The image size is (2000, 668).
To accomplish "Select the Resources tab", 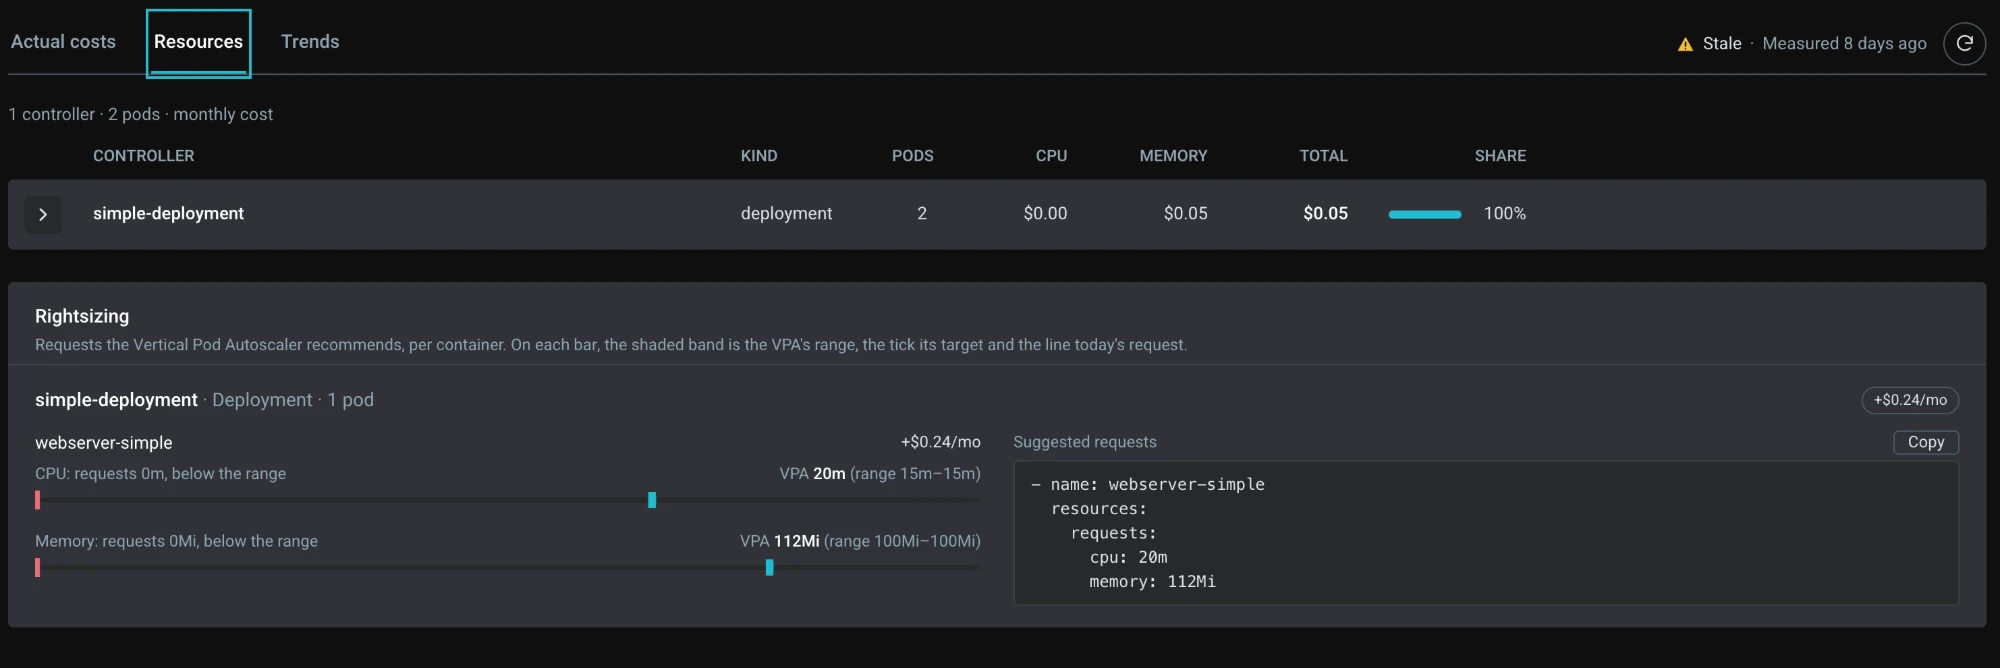I will (x=198, y=42).
